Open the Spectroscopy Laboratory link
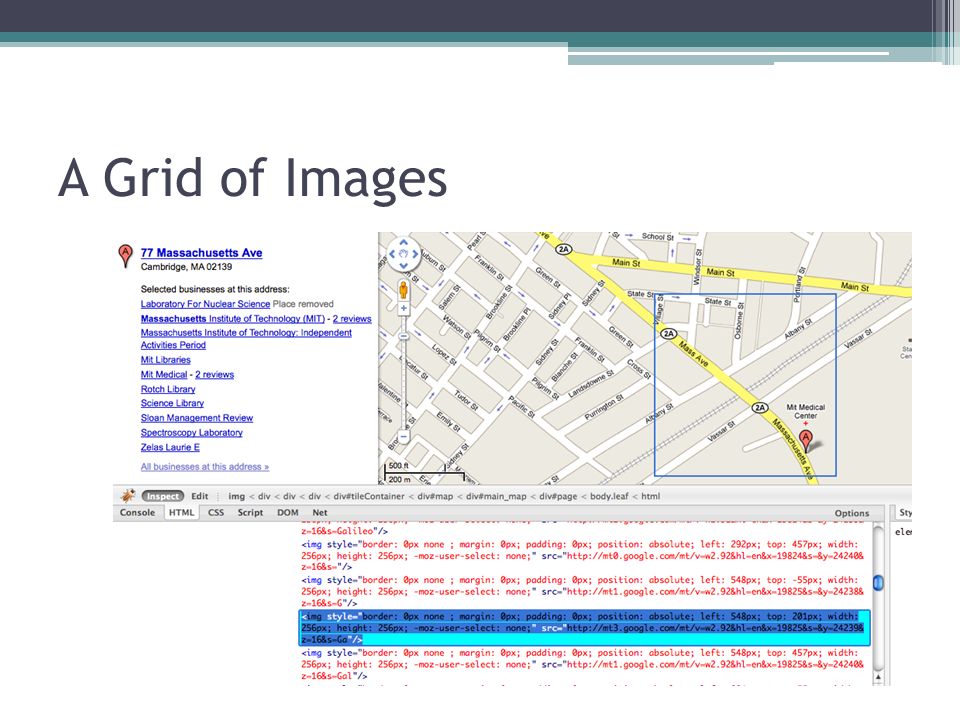 point(192,433)
